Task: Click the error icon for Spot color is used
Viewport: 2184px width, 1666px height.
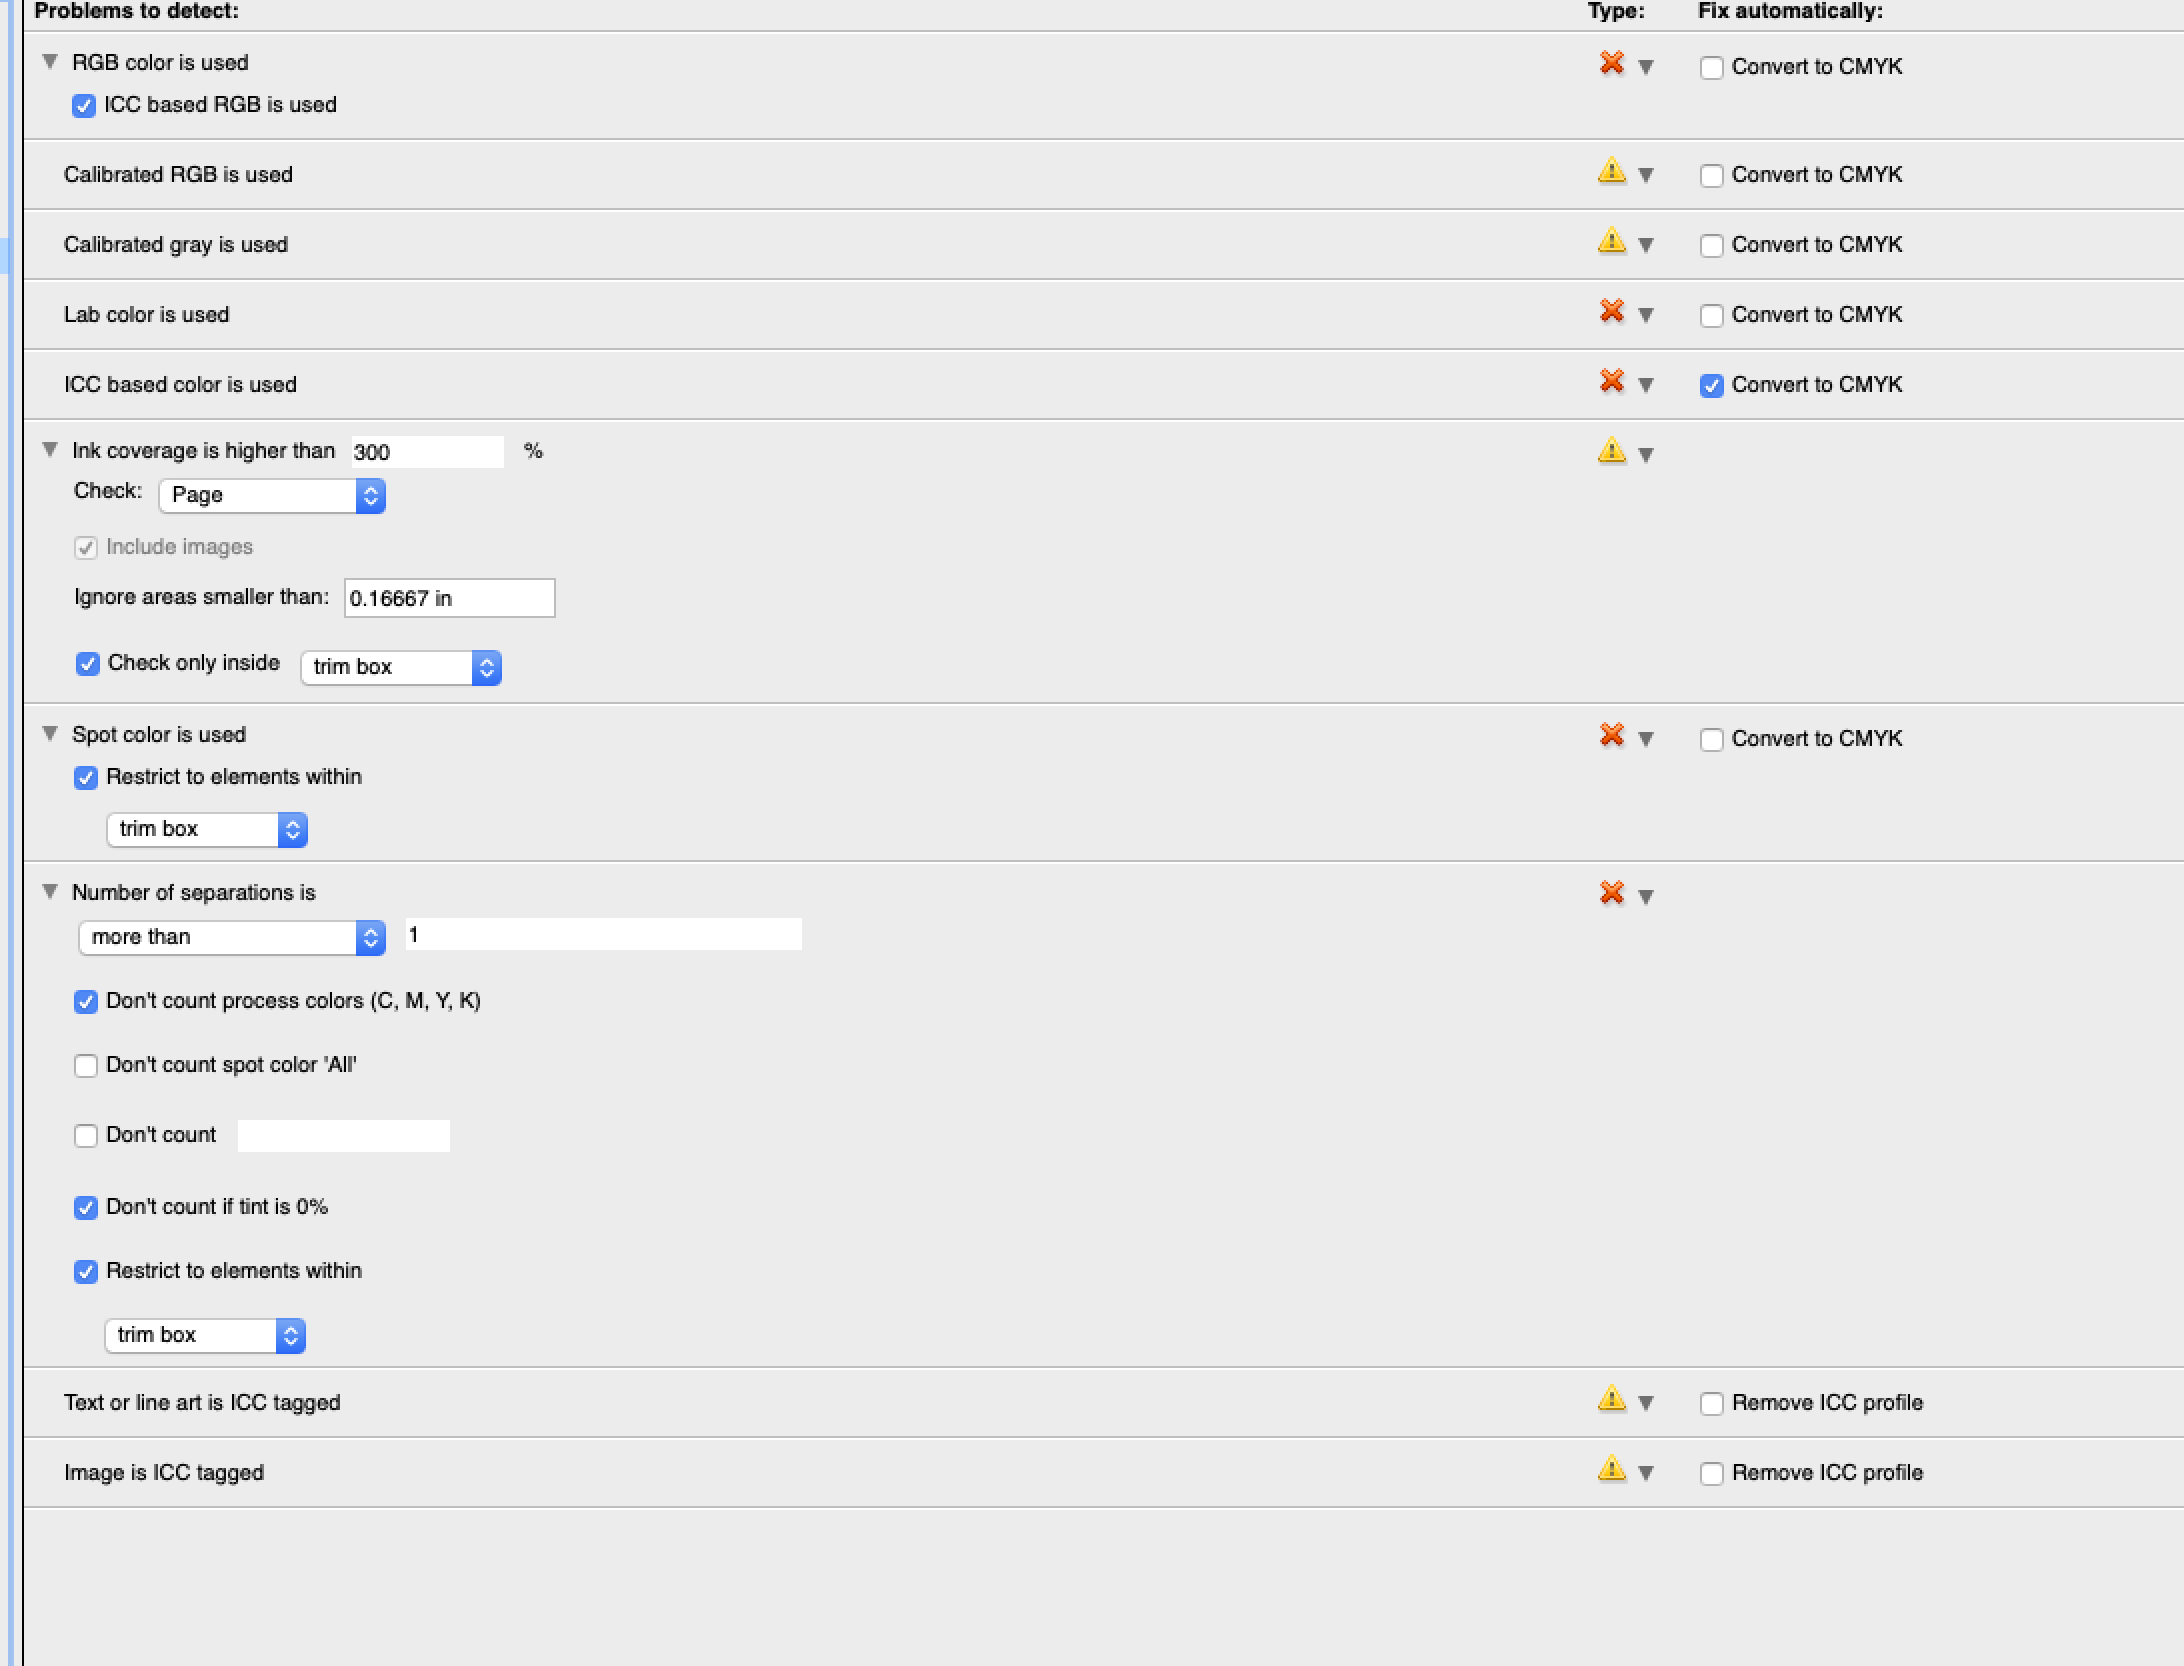Action: click(1611, 735)
